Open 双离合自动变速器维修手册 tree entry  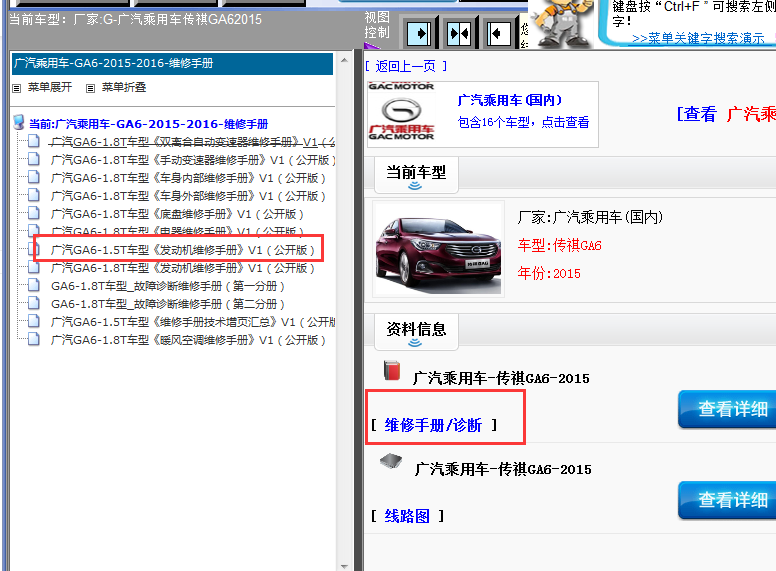[193, 142]
